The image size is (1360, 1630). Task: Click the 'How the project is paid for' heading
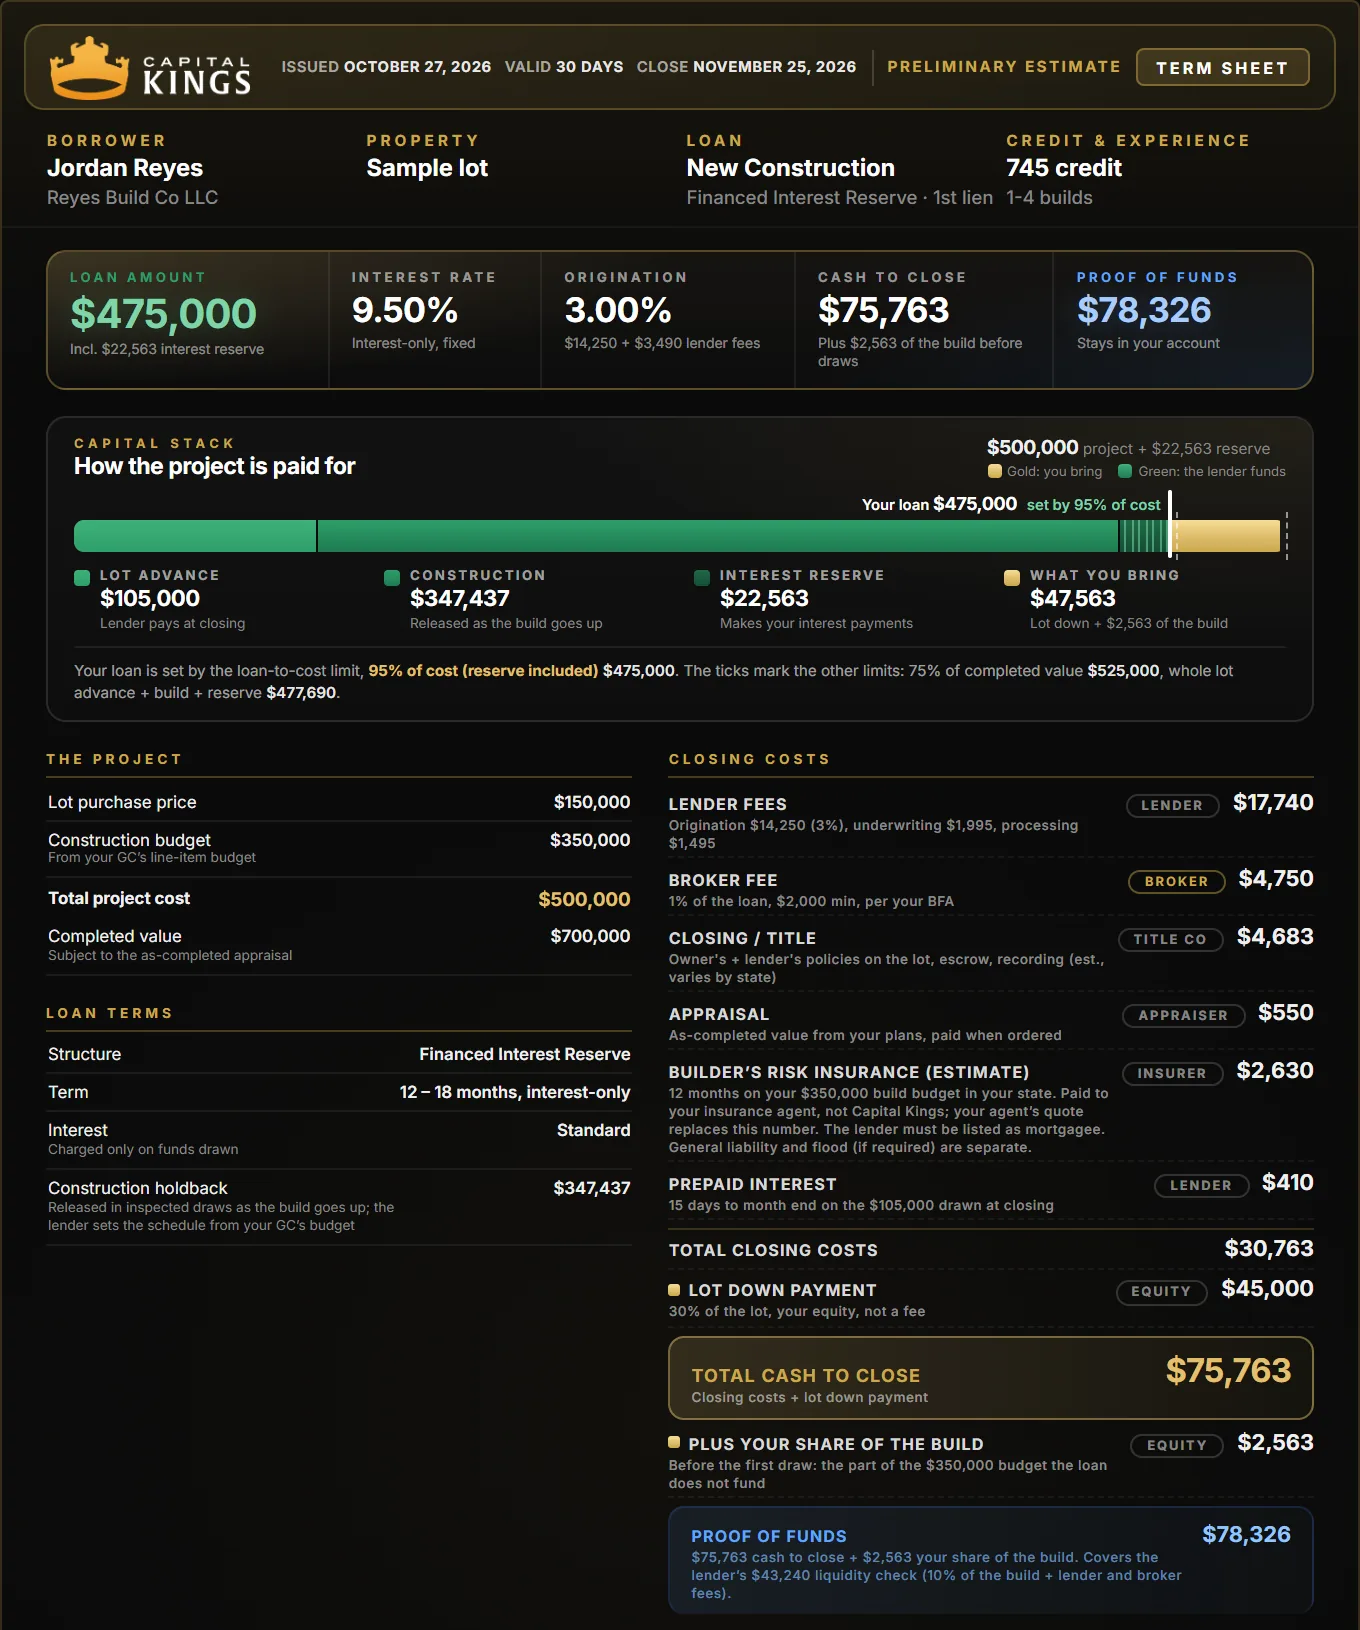point(215,466)
